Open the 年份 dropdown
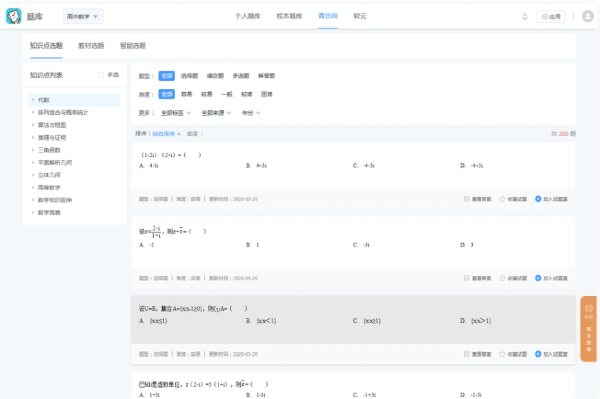The height and width of the screenshot is (399, 600). pyautogui.click(x=251, y=113)
